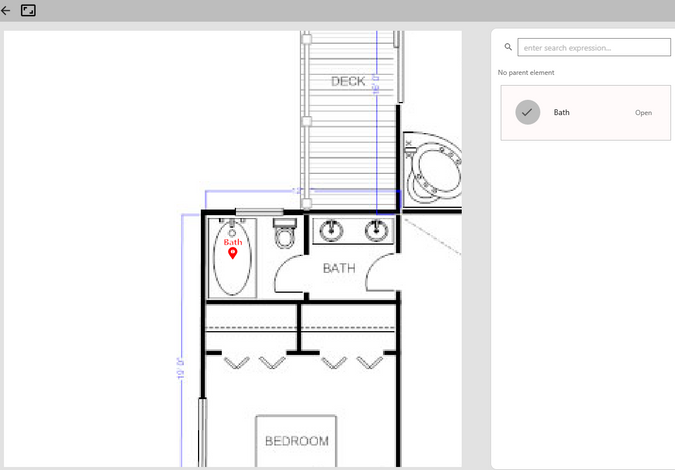Click the DECK label on the floorplan
675x470 pixels.
coord(348,81)
